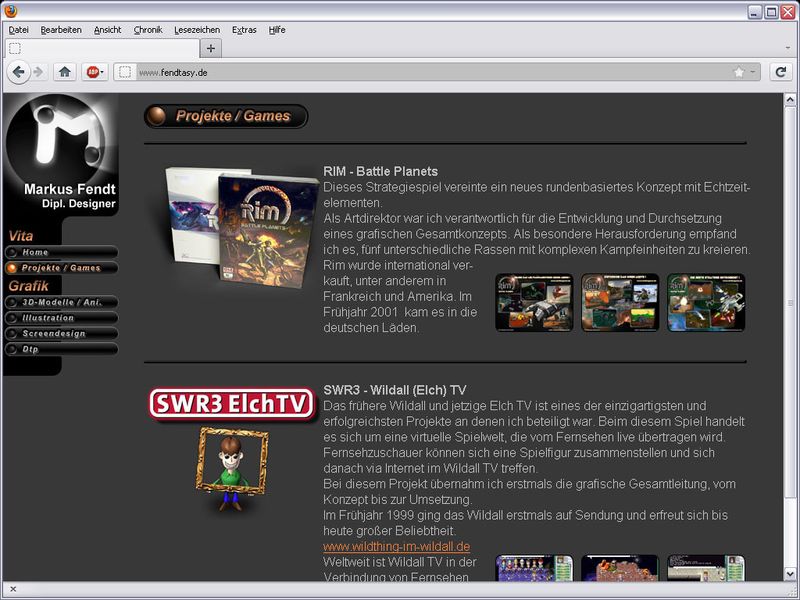Reload the page with the refresh button
This screenshot has height=600, width=800.
coord(781,72)
